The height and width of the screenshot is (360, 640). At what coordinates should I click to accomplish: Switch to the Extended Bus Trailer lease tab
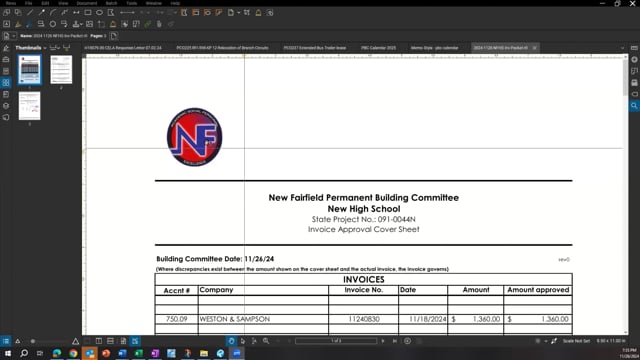(315, 48)
